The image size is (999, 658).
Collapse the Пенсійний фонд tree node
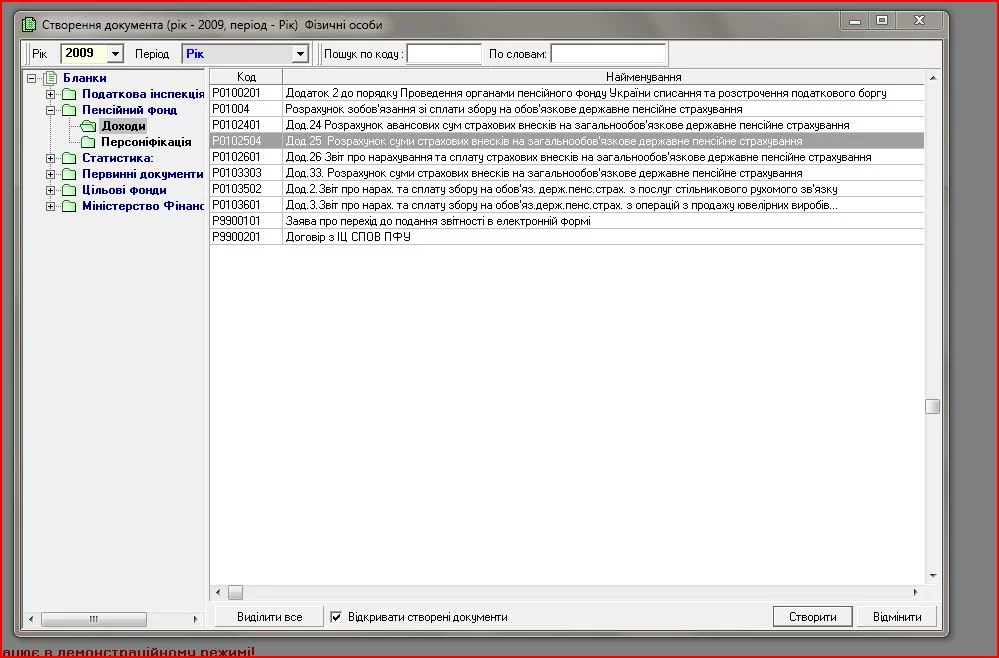(51, 110)
